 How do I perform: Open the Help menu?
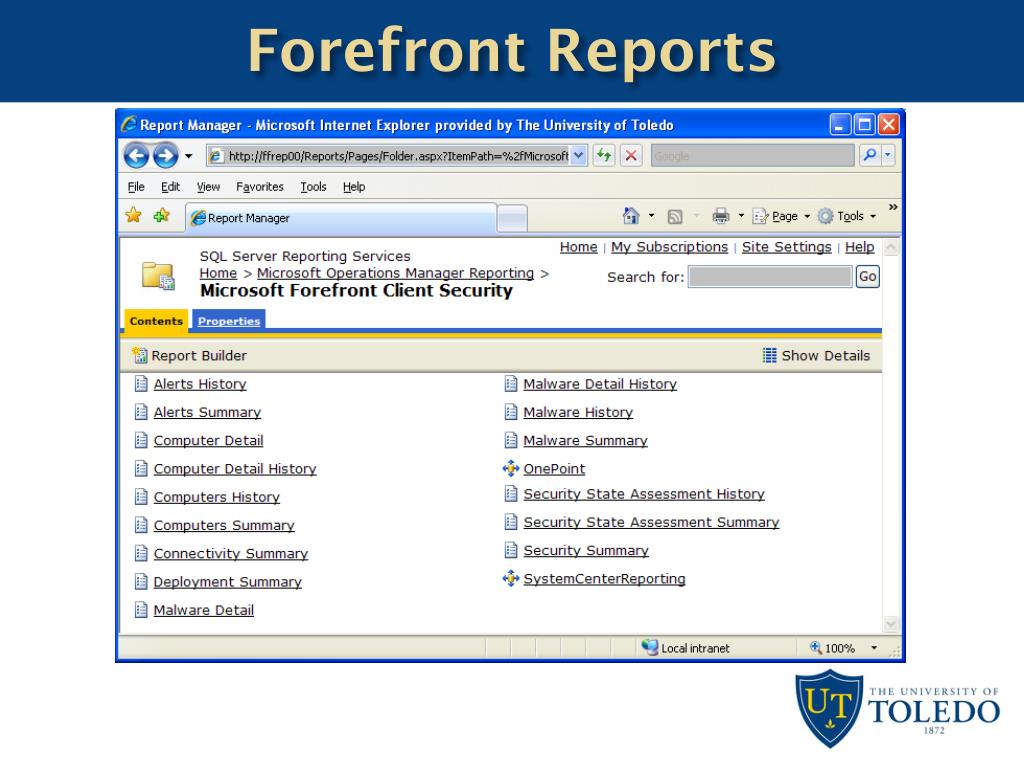(354, 187)
